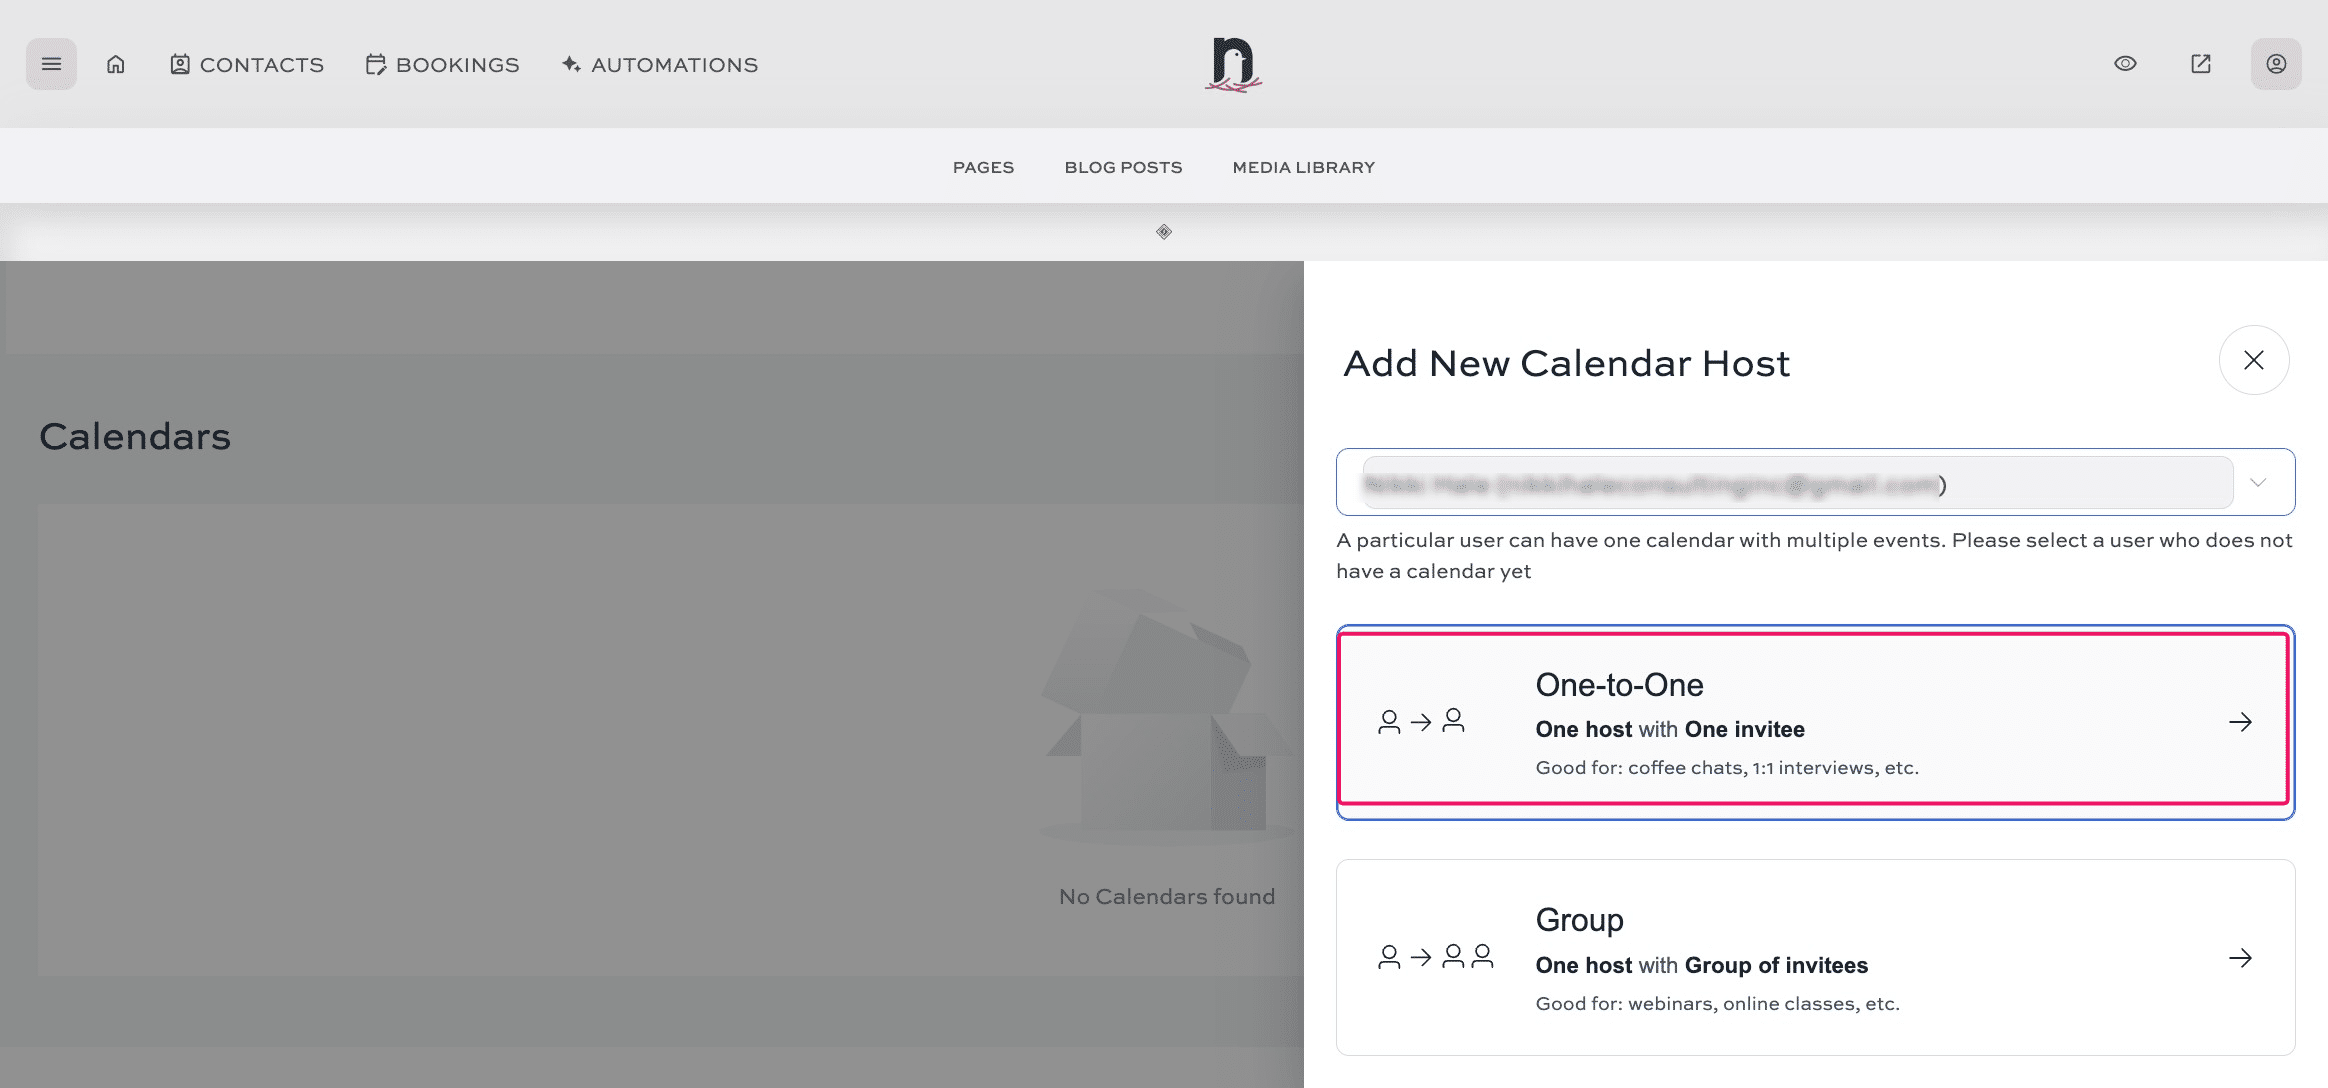
Task: Switch to the Blog Posts tab
Action: click(1123, 167)
